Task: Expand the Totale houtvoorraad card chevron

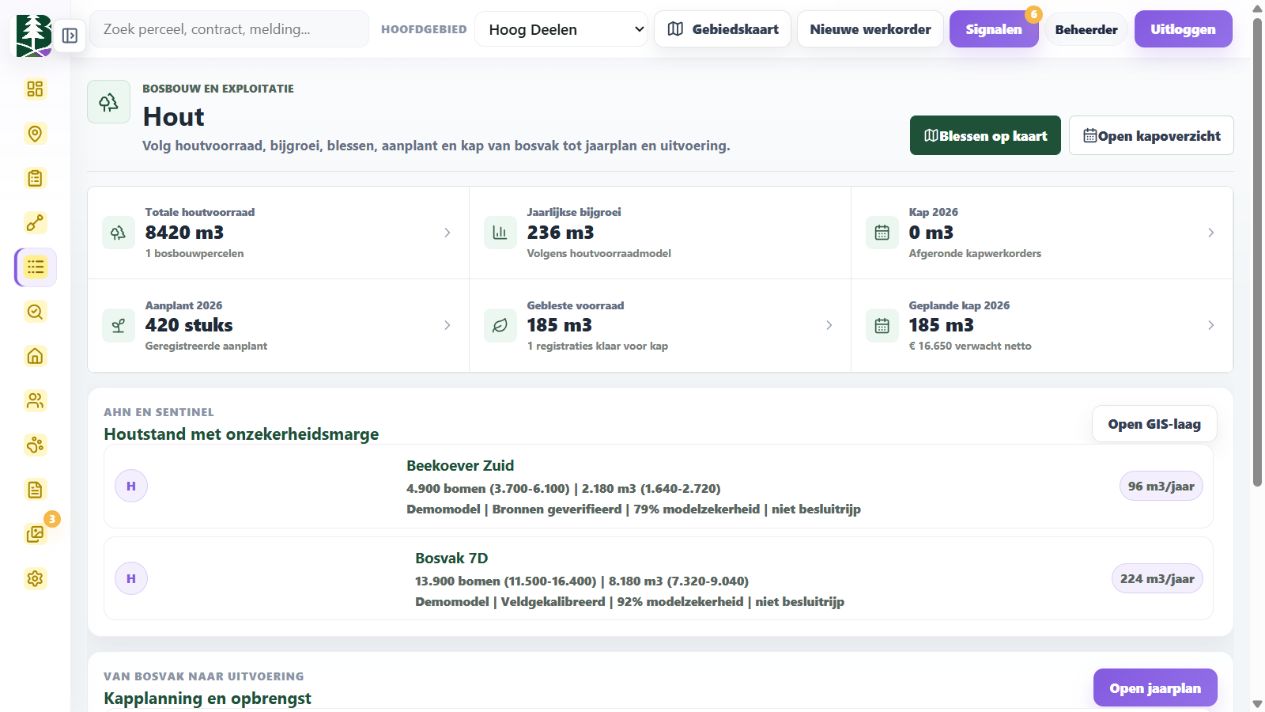Action: 447,233
